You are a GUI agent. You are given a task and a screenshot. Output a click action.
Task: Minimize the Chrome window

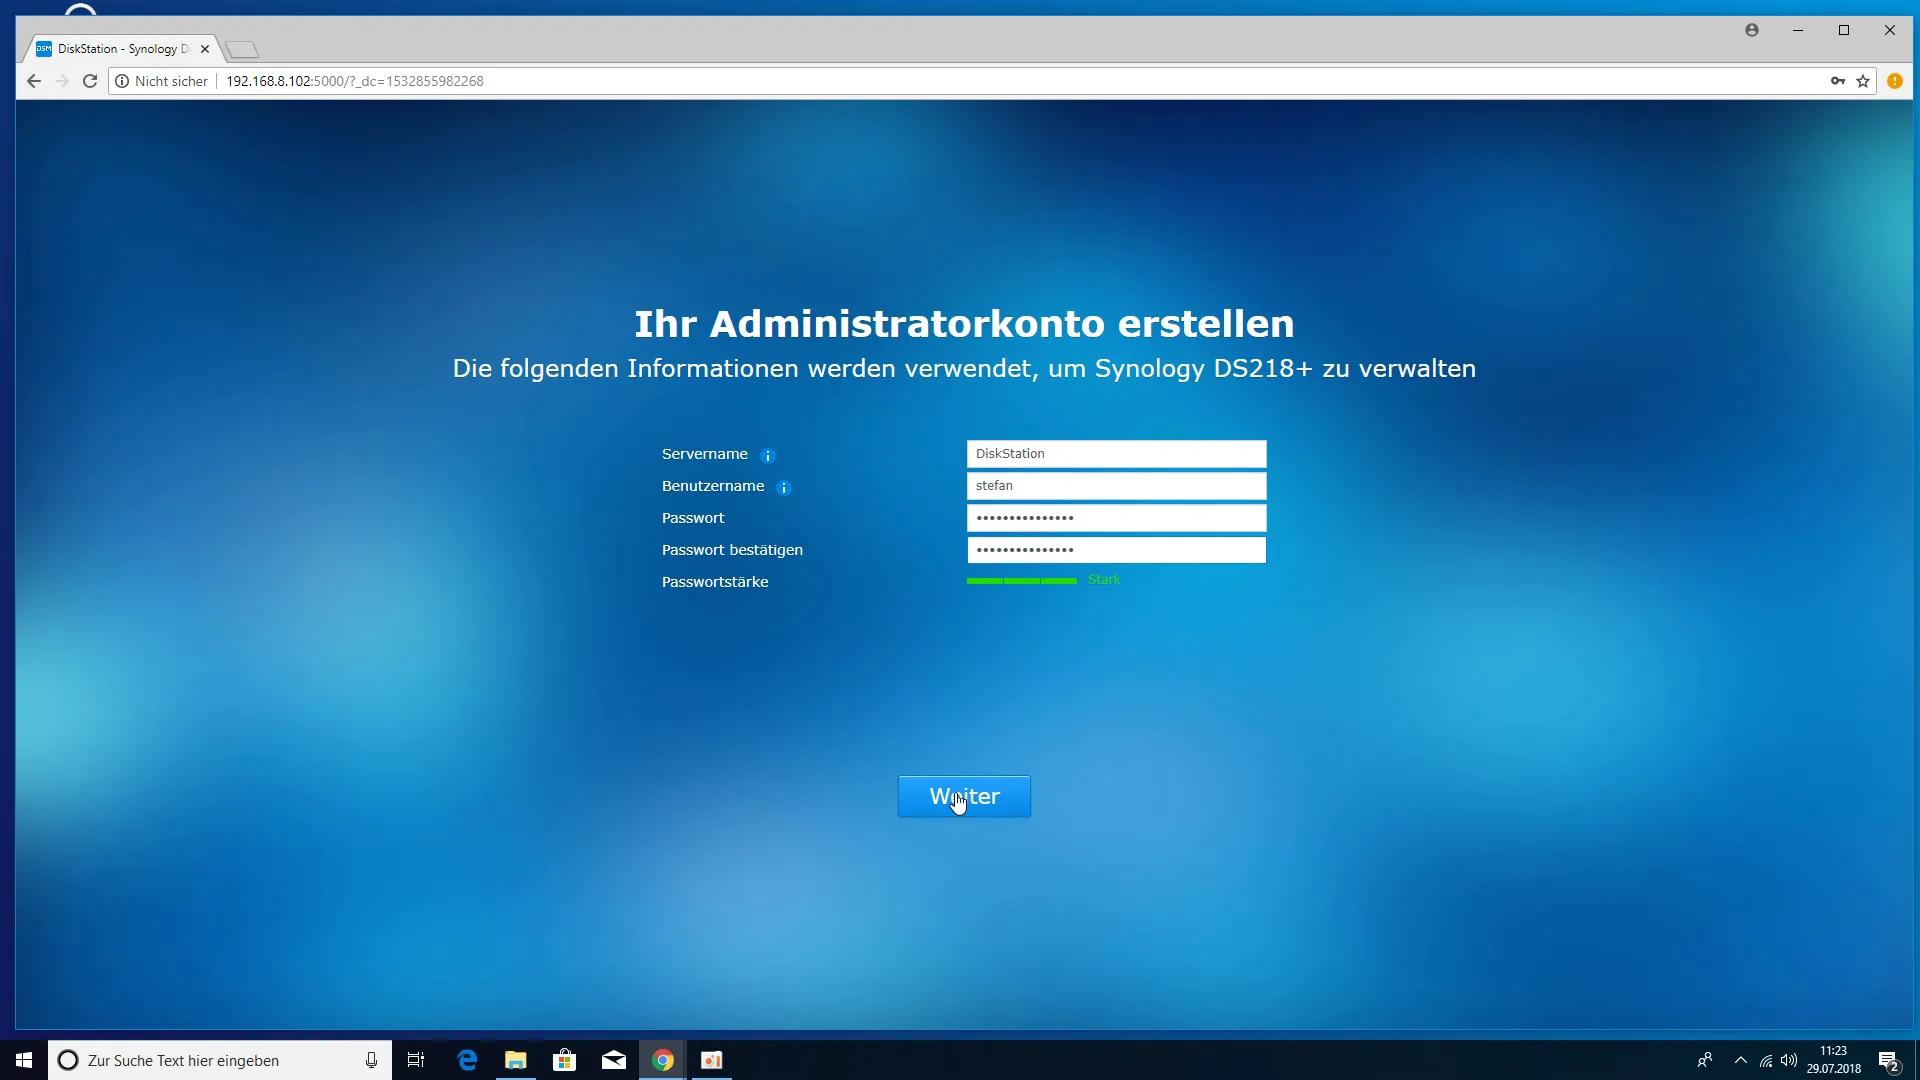(1798, 30)
